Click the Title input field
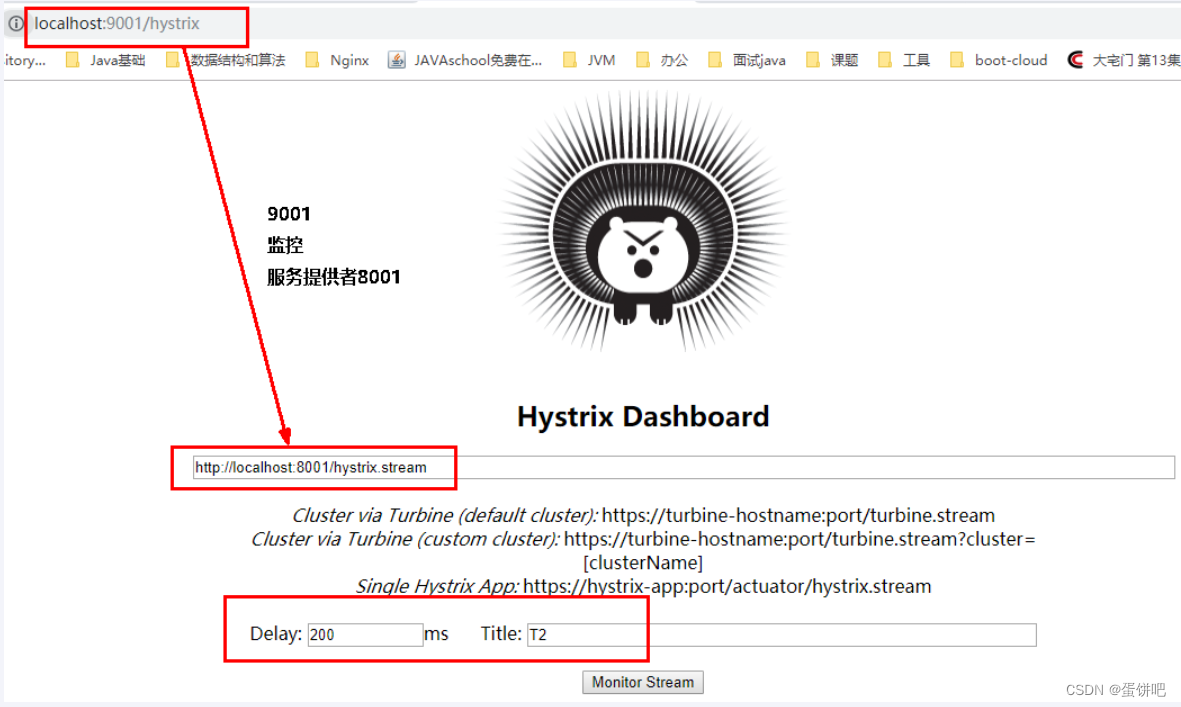1181x707 pixels. click(782, 635)
